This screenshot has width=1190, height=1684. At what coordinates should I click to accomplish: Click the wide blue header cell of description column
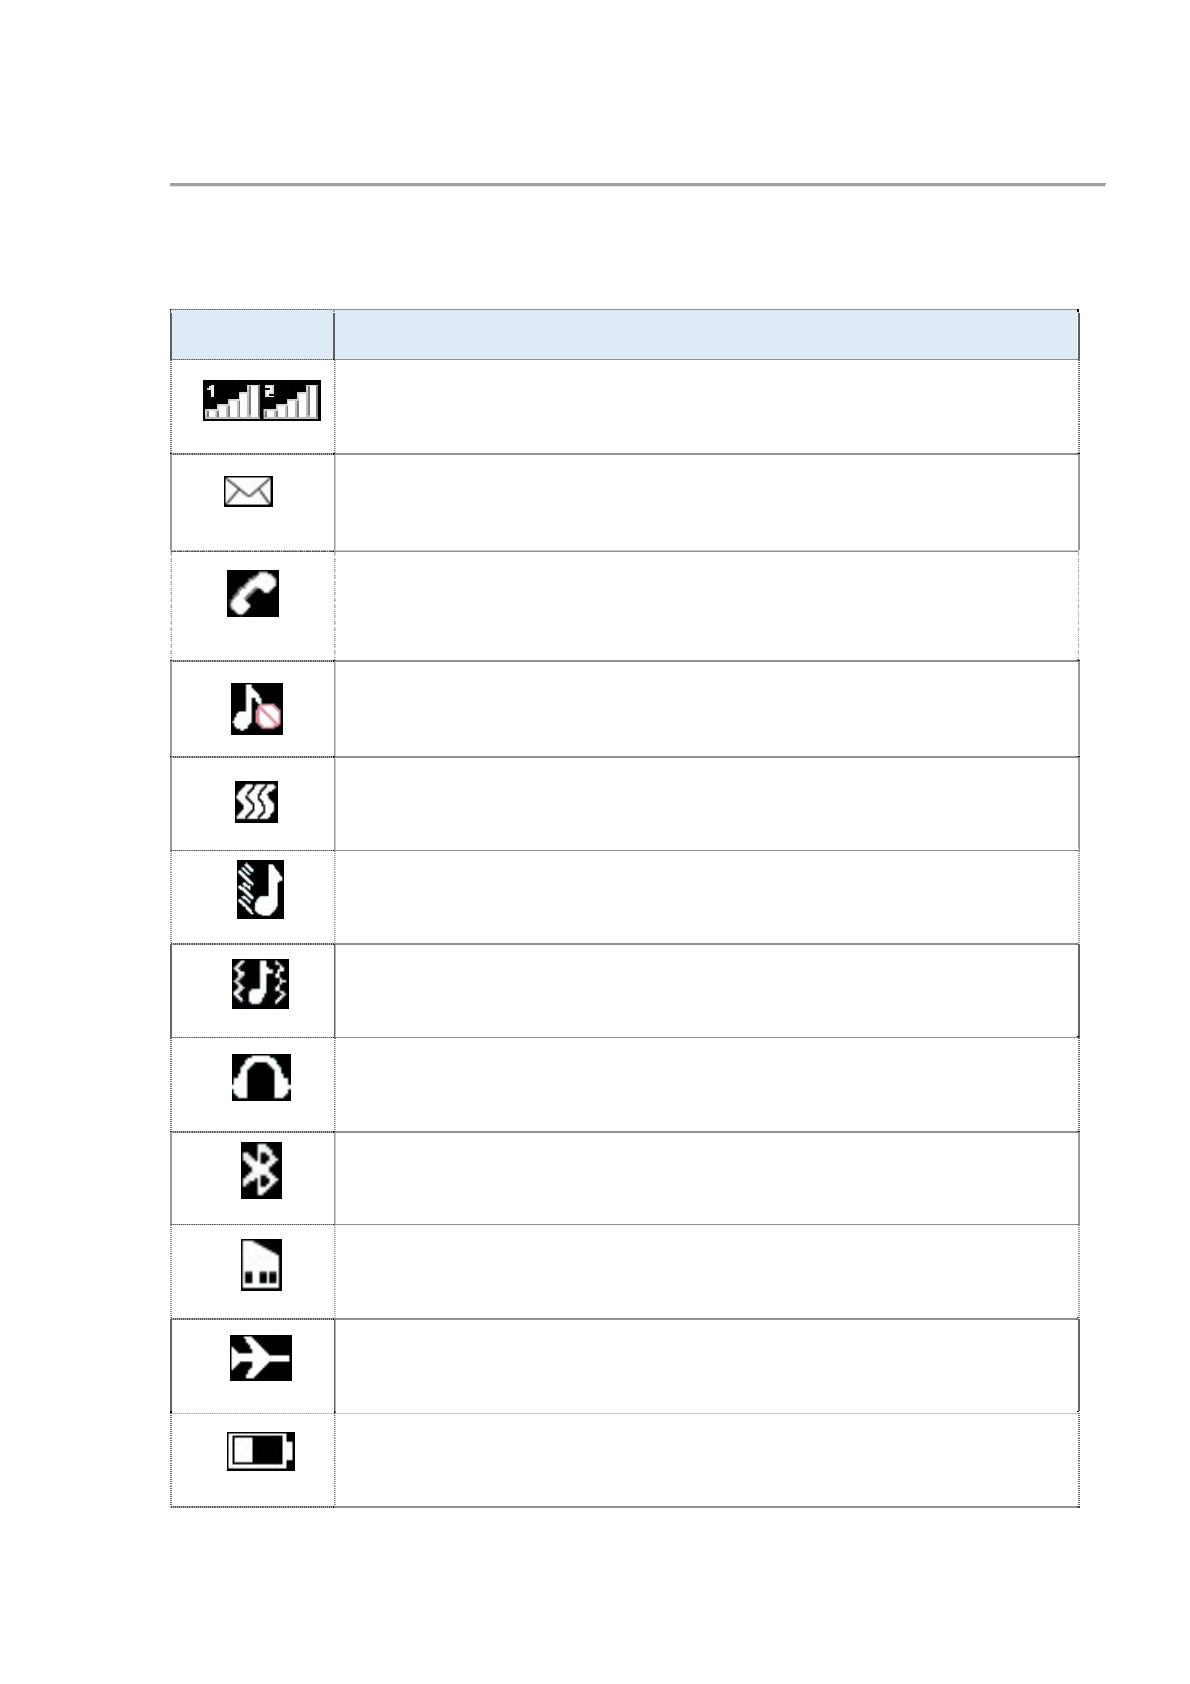(706, 335)
